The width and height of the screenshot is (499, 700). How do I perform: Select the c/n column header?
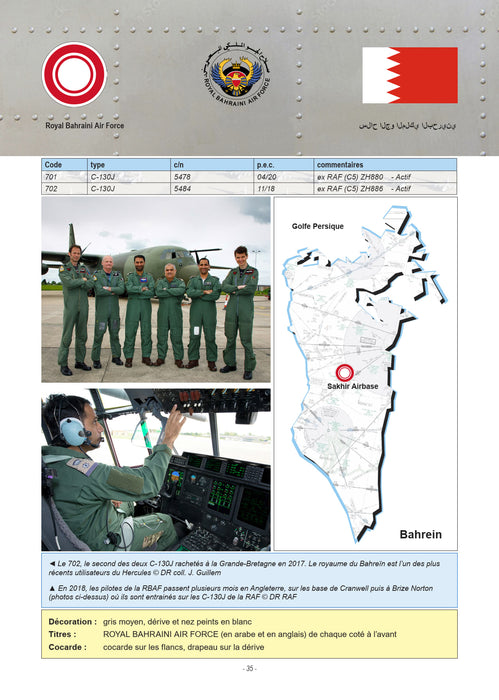pos(212,165)
